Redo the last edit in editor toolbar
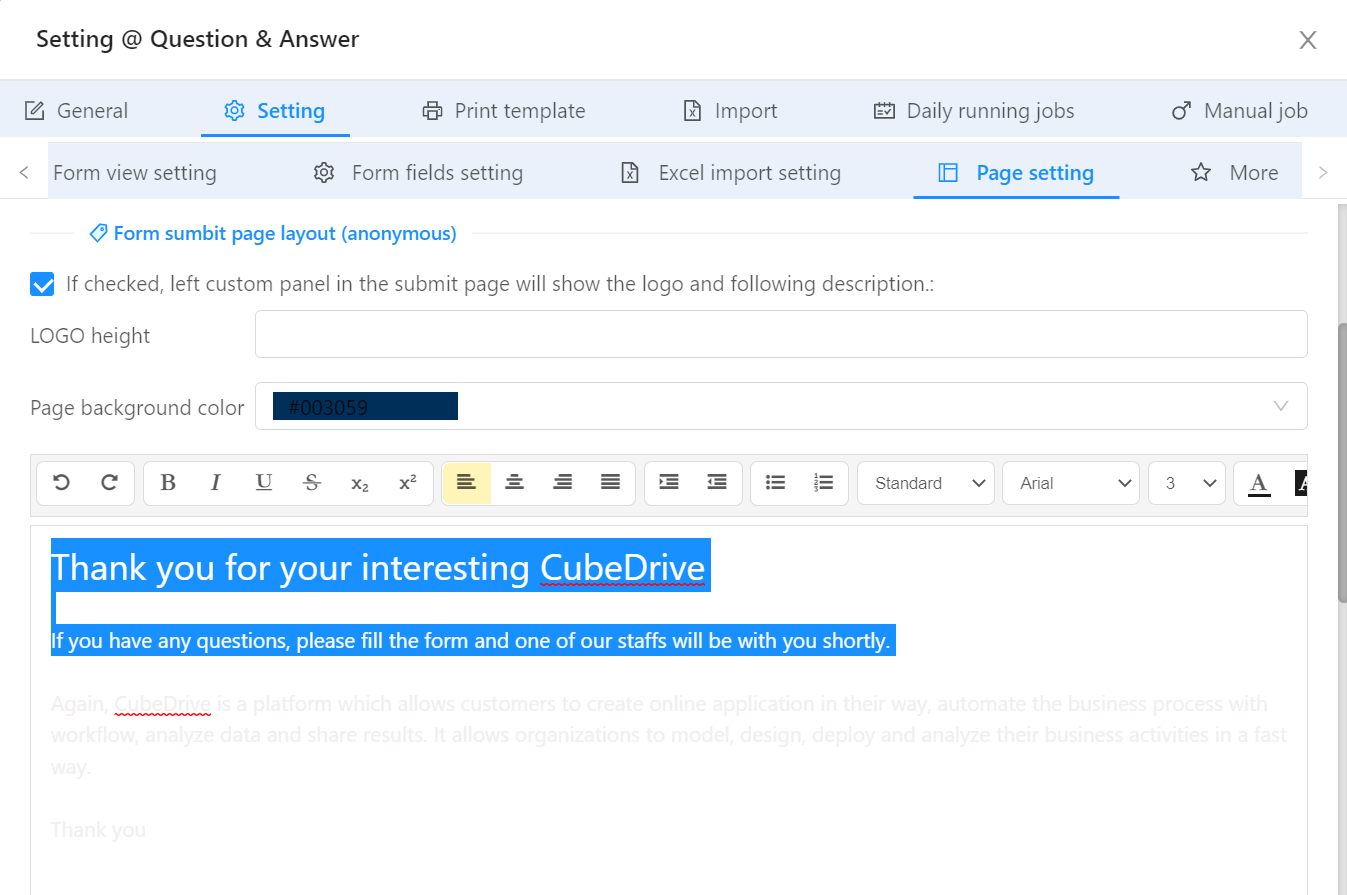This screenshot has width=1347, height=895. tap(111, 483)
